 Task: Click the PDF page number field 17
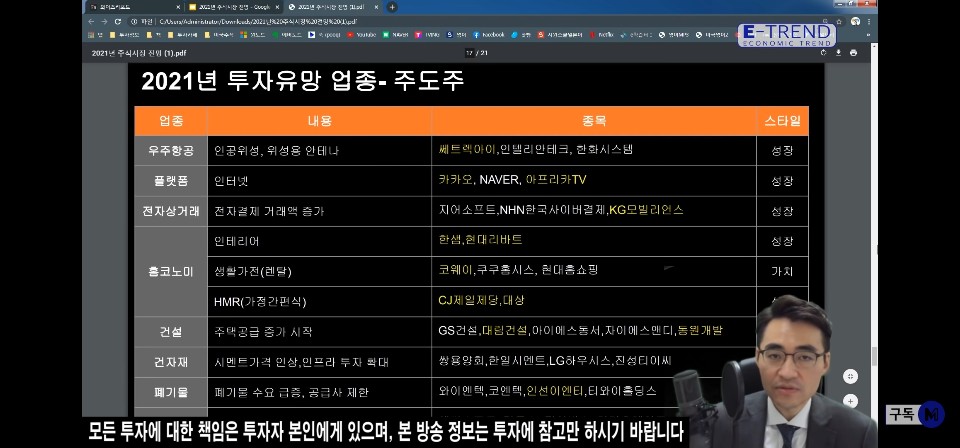(x=470, y=53)
